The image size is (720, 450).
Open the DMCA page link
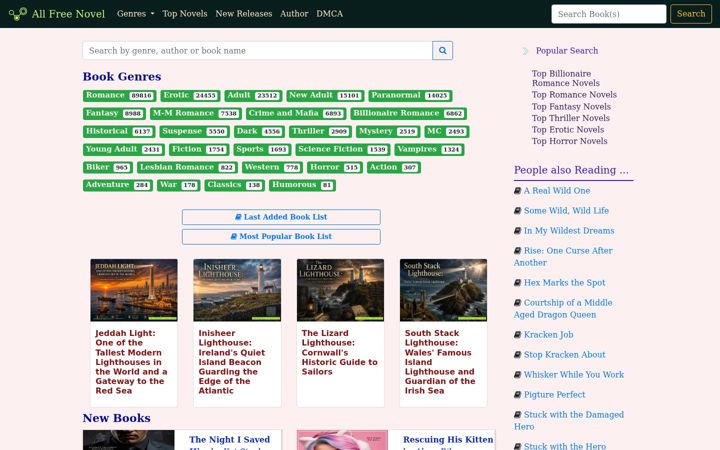(x=329, y=14)
